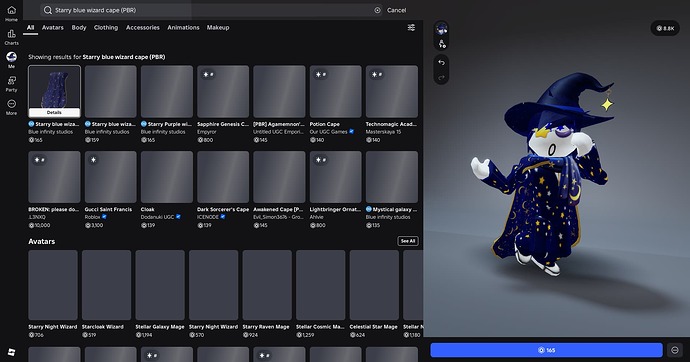Switch to the Body tab
The width and height of the screenshot is (690, 362).
(79, 27)
